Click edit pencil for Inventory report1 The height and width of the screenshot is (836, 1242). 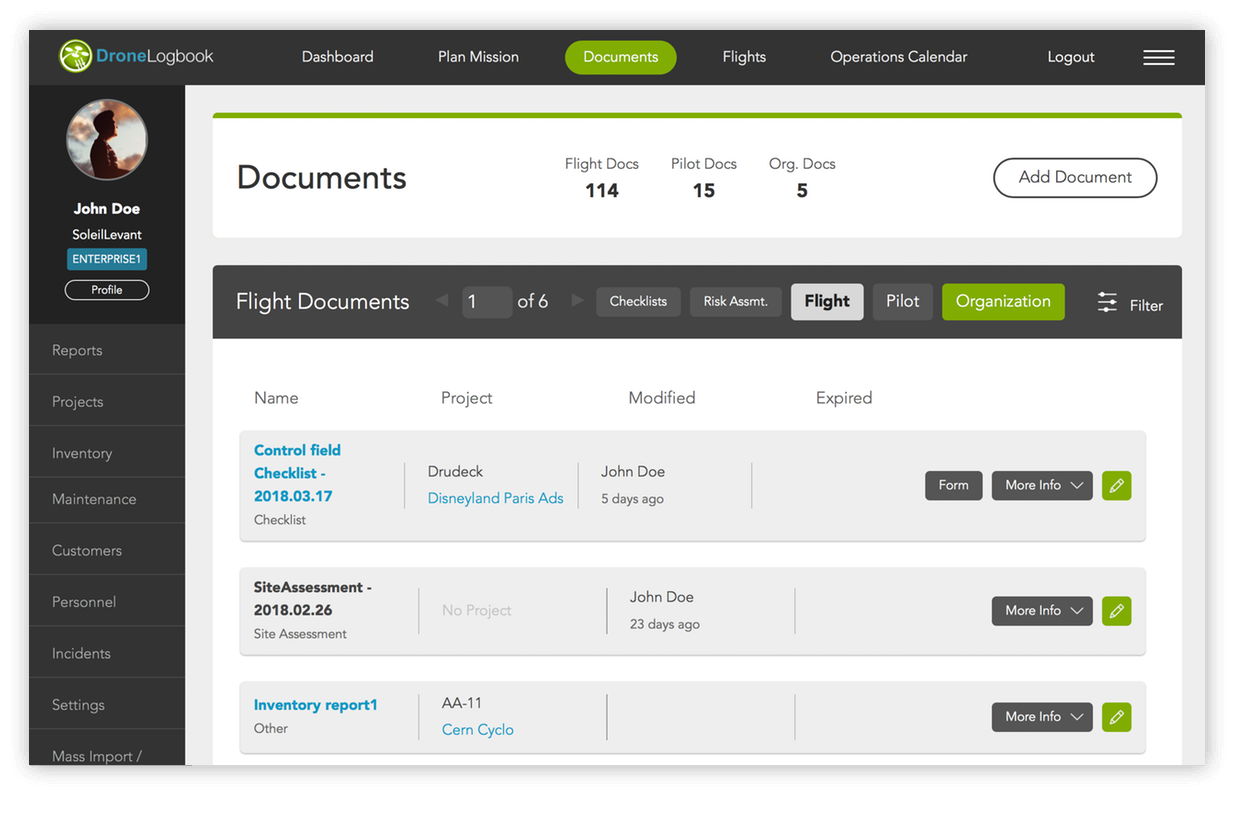(1116, 717)
